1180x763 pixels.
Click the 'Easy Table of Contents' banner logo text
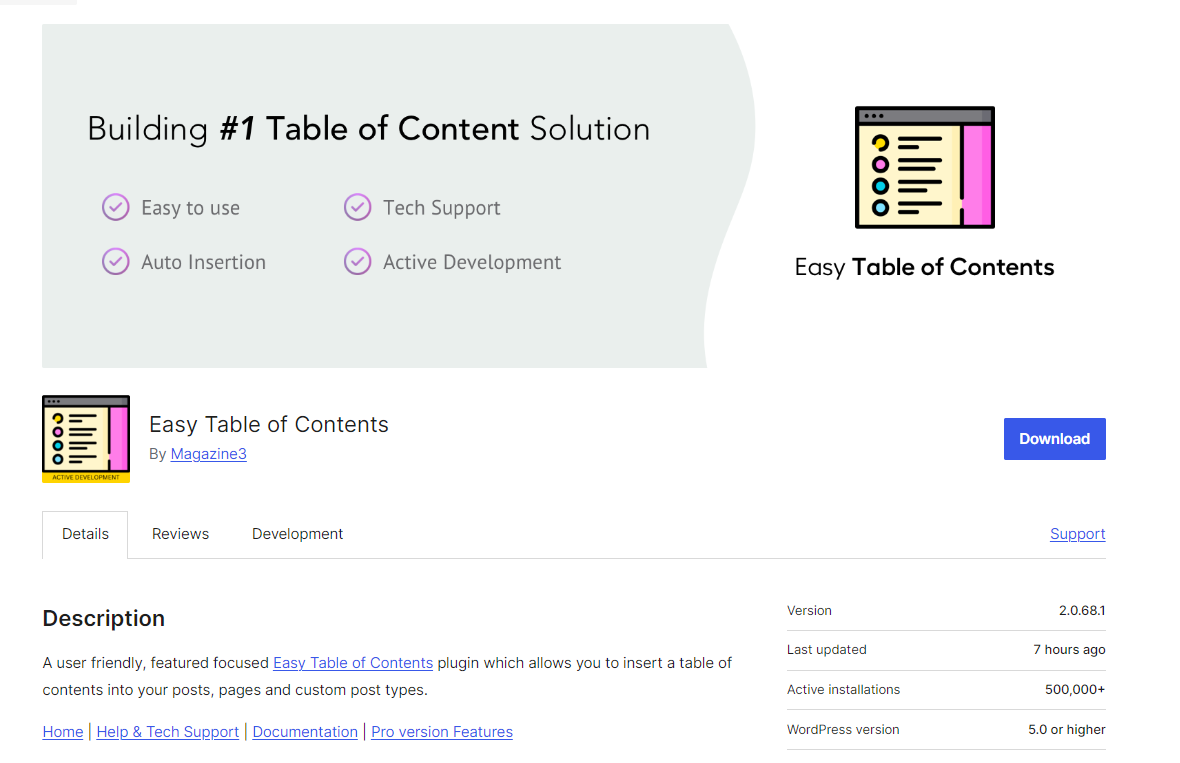click(924, 267)
